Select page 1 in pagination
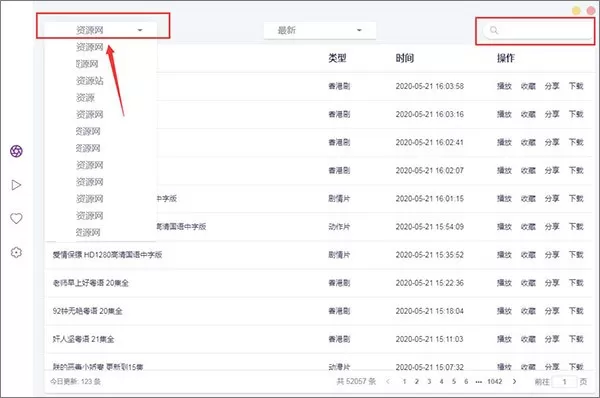This screenshot has height=398, width=600. coord(404,382)
